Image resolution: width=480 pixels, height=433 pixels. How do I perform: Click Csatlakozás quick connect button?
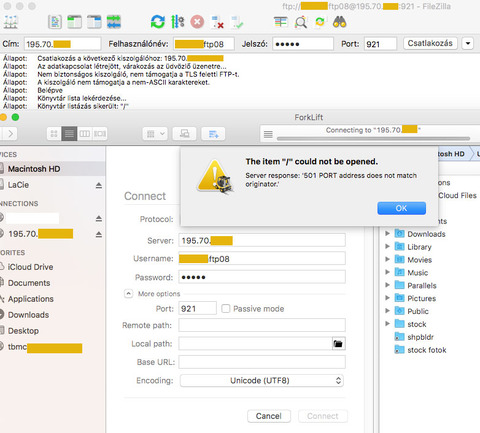[x=430, y=43]
